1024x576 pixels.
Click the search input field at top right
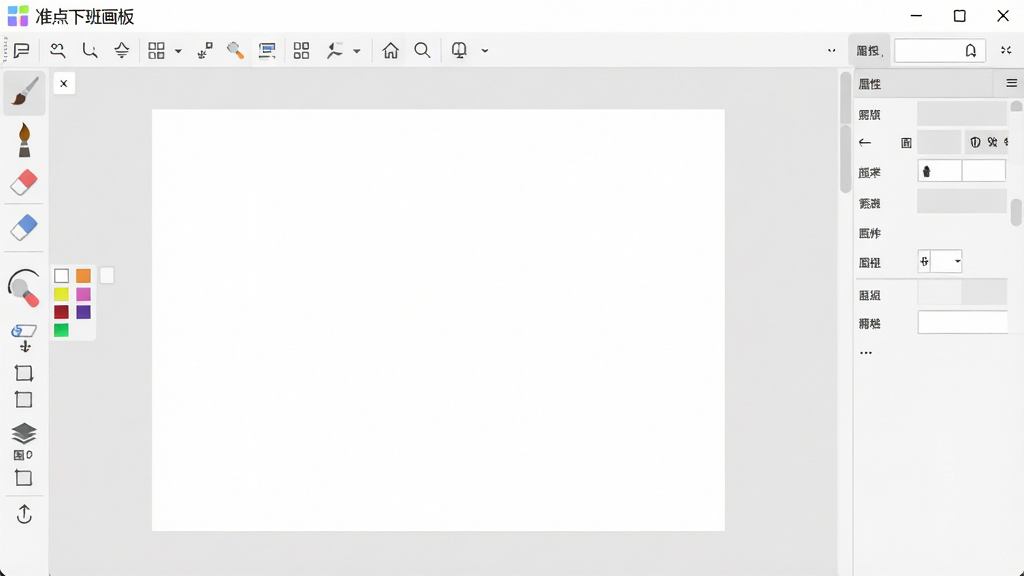[940, 50]
